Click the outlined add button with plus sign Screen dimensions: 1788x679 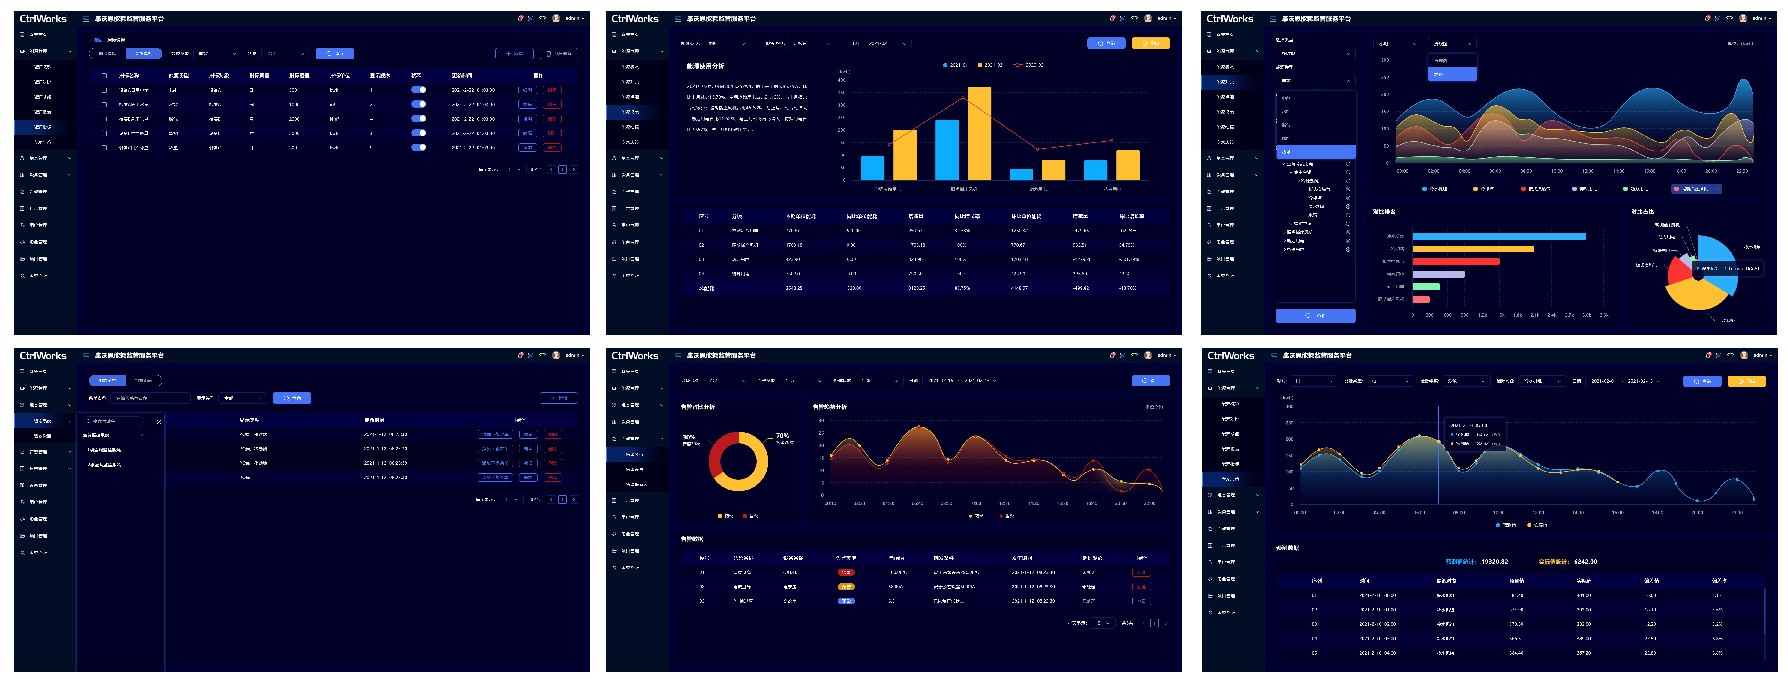[x=514, y=54]
